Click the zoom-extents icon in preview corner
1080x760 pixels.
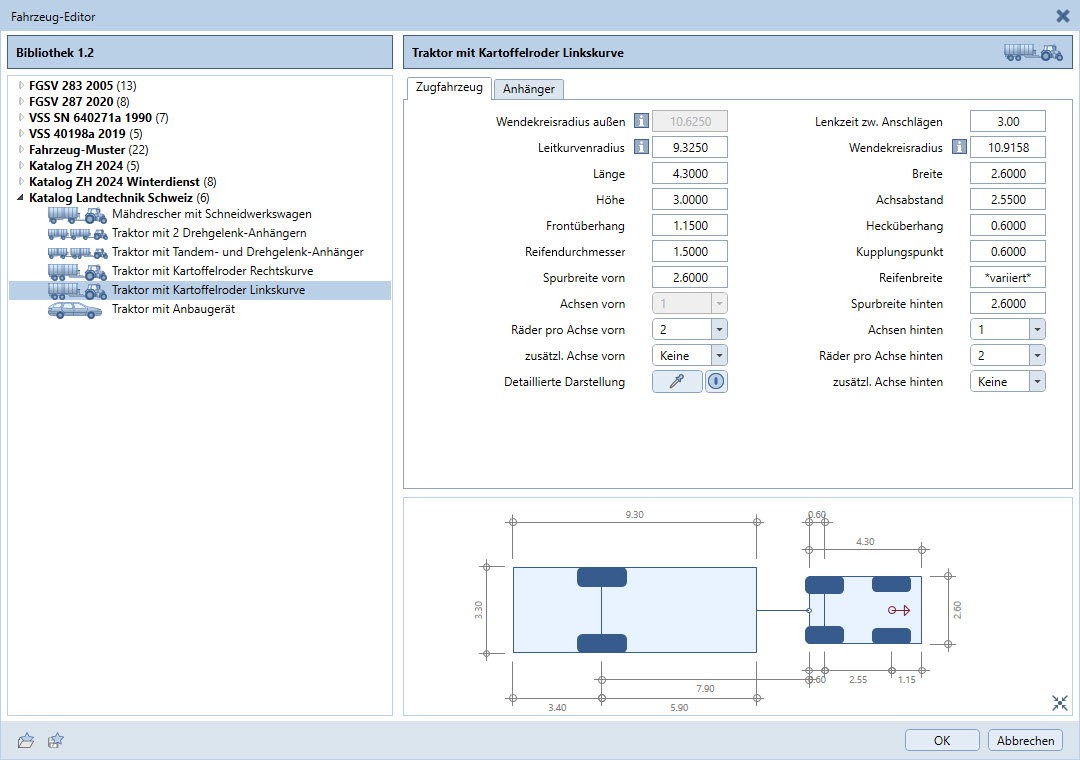1060,703
